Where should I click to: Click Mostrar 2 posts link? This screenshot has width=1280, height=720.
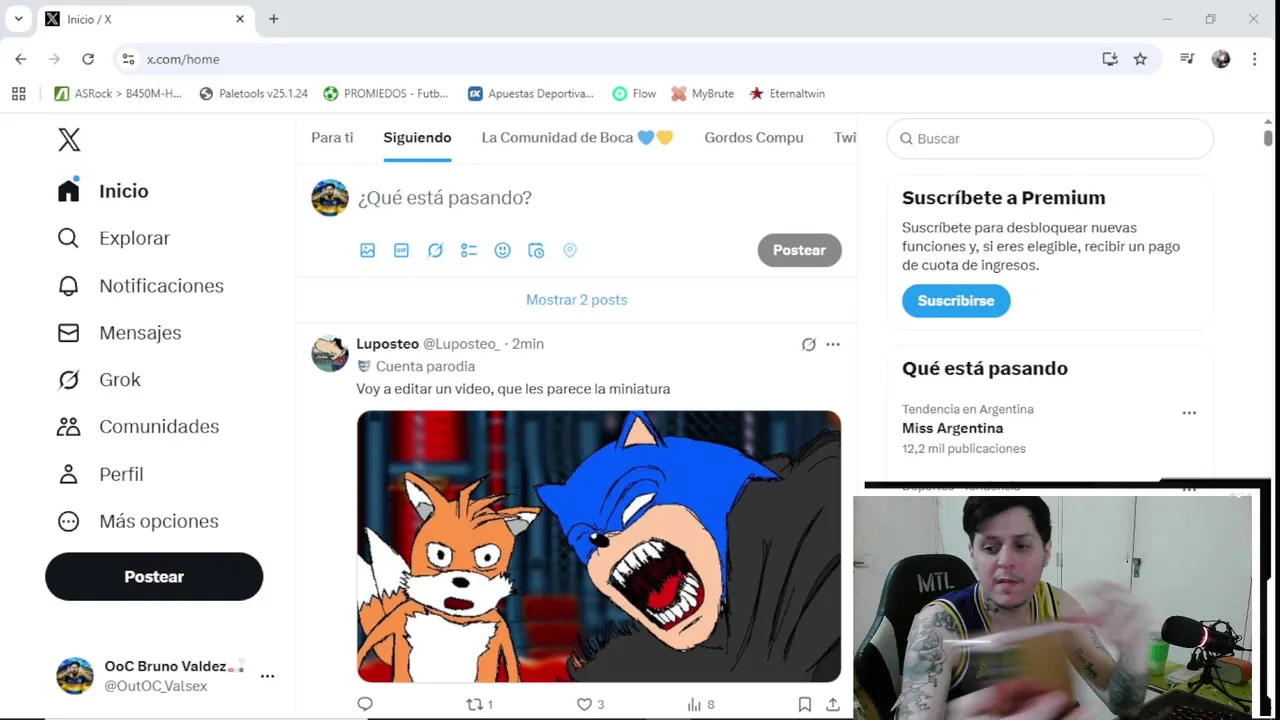click(577, 300)
